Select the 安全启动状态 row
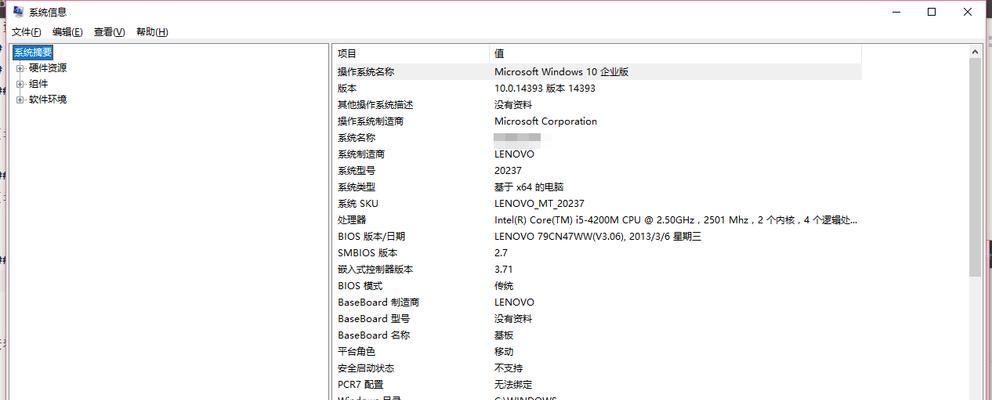The width and height of the screenshot is (992, 400). point(597,368)
